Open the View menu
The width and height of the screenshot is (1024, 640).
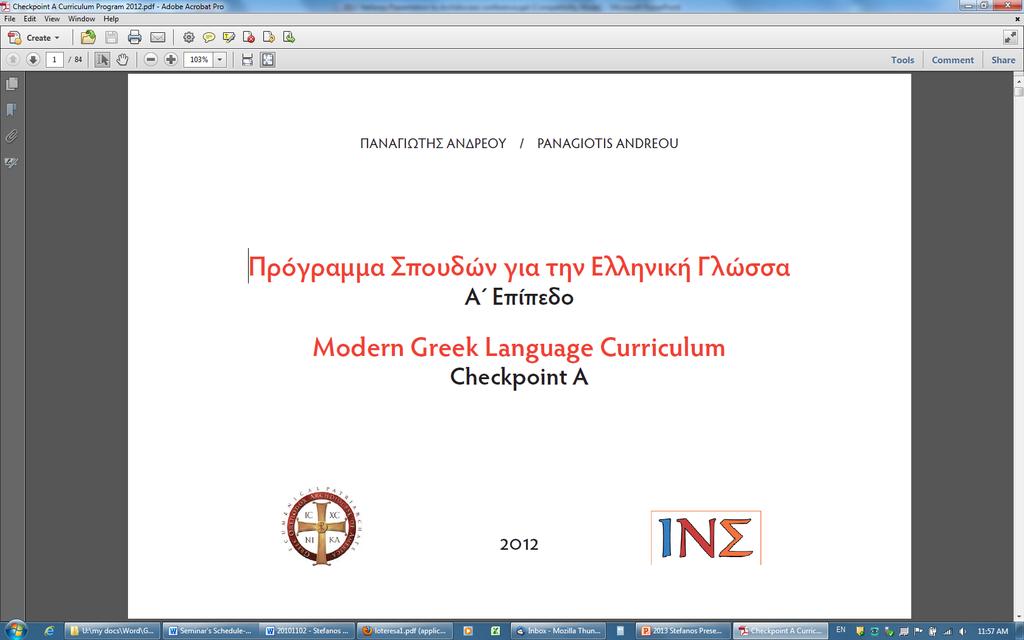coord(52,19)
